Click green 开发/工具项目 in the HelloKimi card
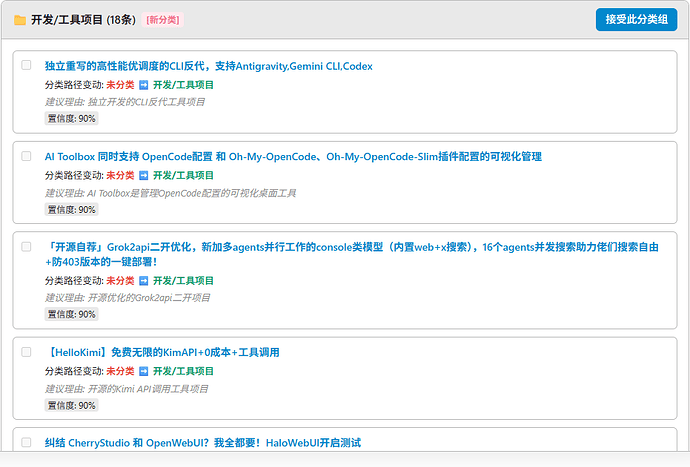Viewport: 690px width, 467px height. [x=183, y=371]
